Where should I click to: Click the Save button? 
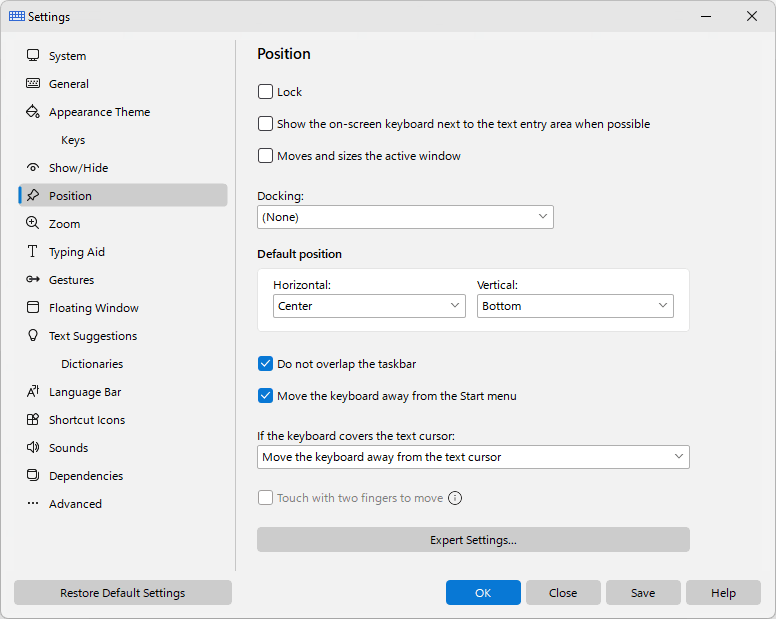click(x=643, y=592)
